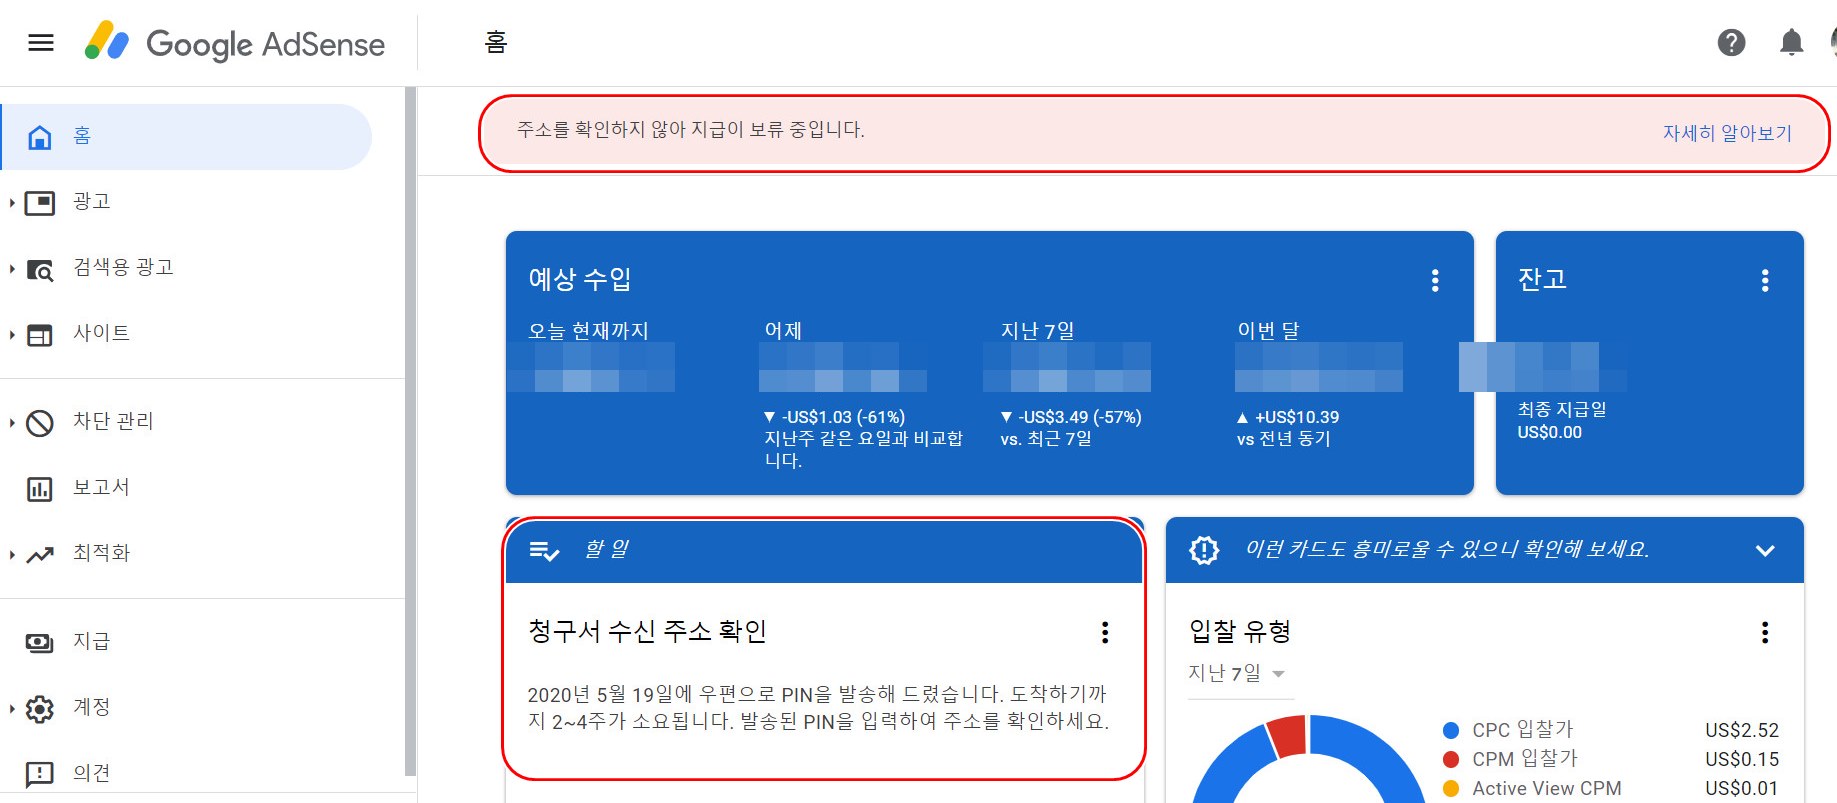Click the 할 일 checklist icon
This screenshot has width=1837, height=803.
(x=544, y=550)
